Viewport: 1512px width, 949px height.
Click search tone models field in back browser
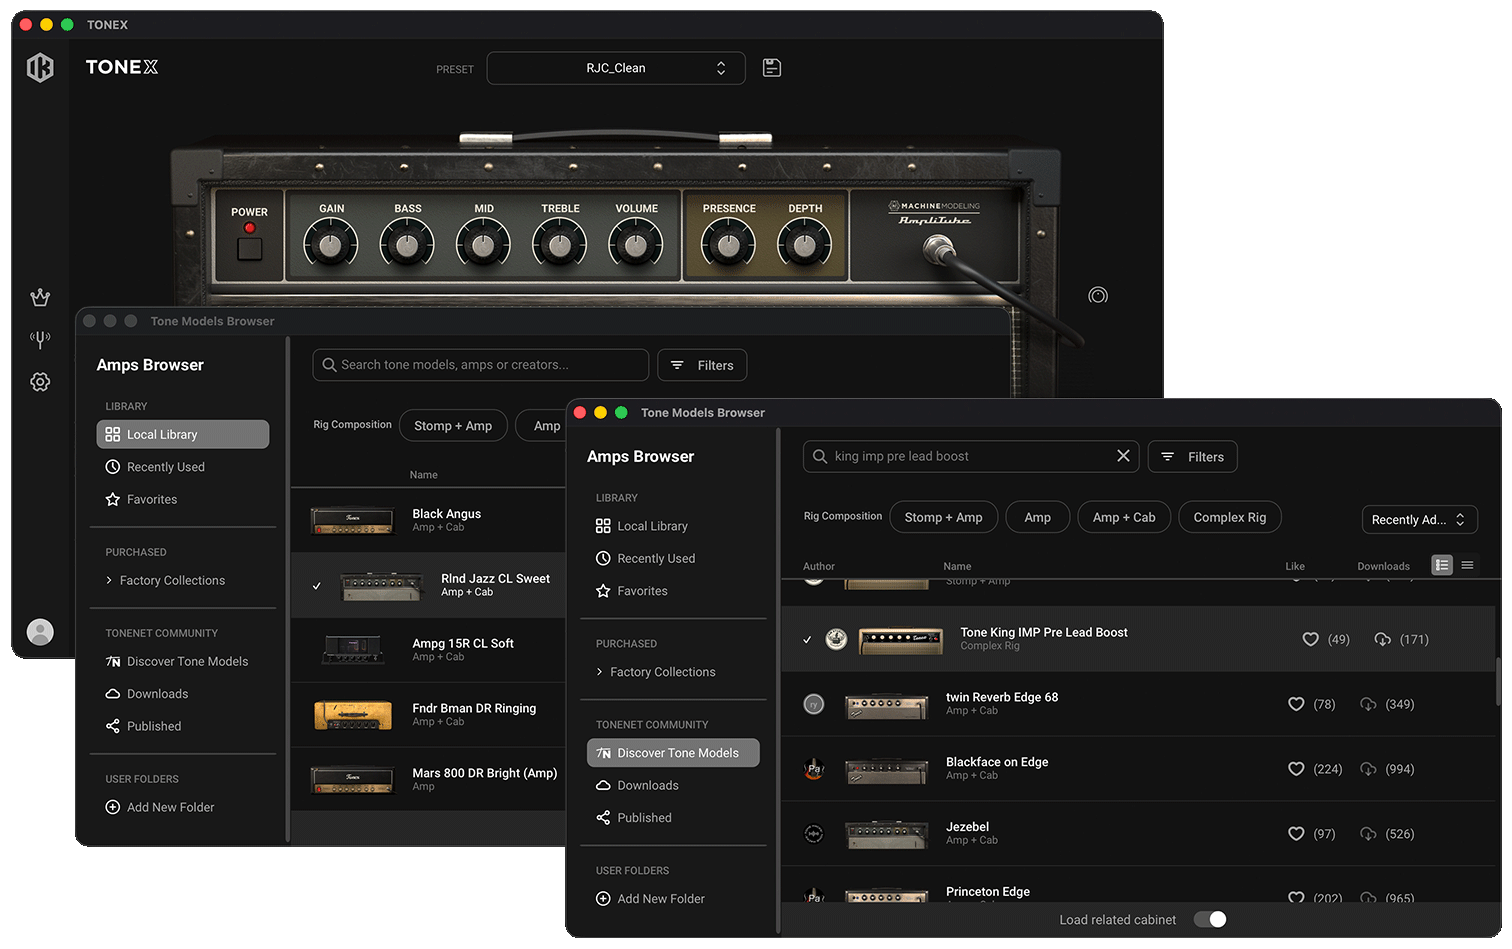[x=481, y=365]
